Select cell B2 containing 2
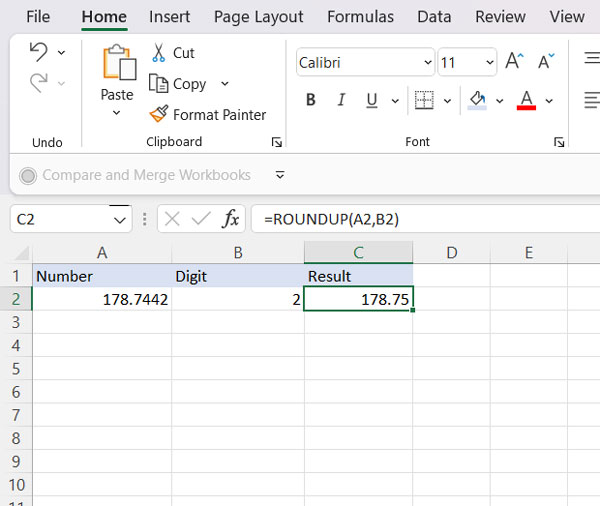This screenshot has width=600, height=506. point(238,299)
